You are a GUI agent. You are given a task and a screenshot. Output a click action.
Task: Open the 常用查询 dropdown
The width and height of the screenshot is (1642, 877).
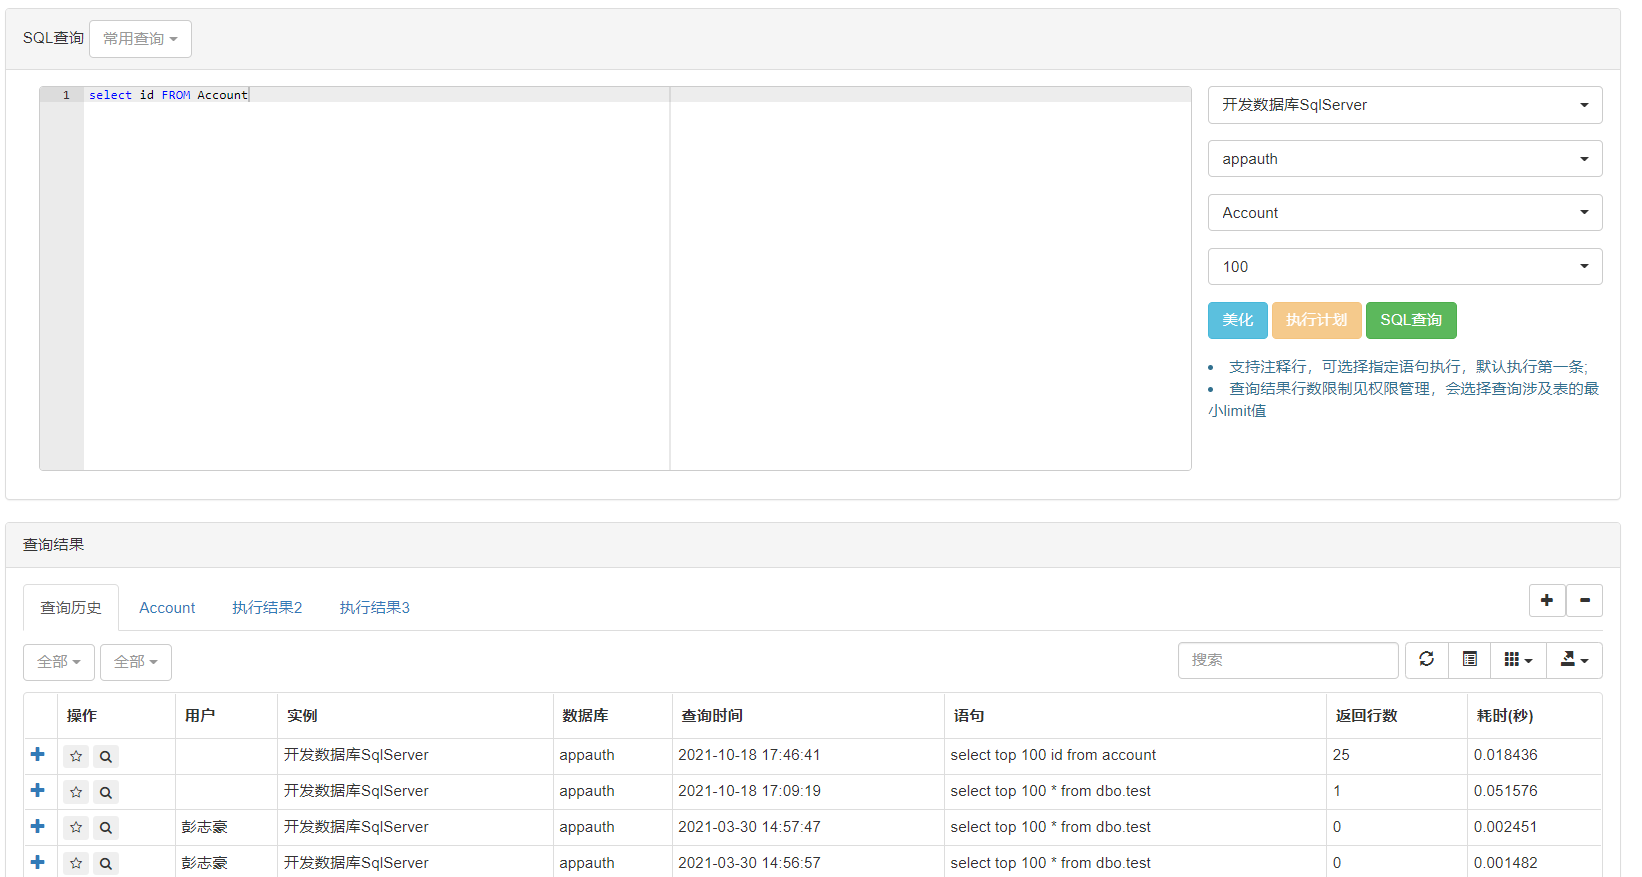point(140,39)
